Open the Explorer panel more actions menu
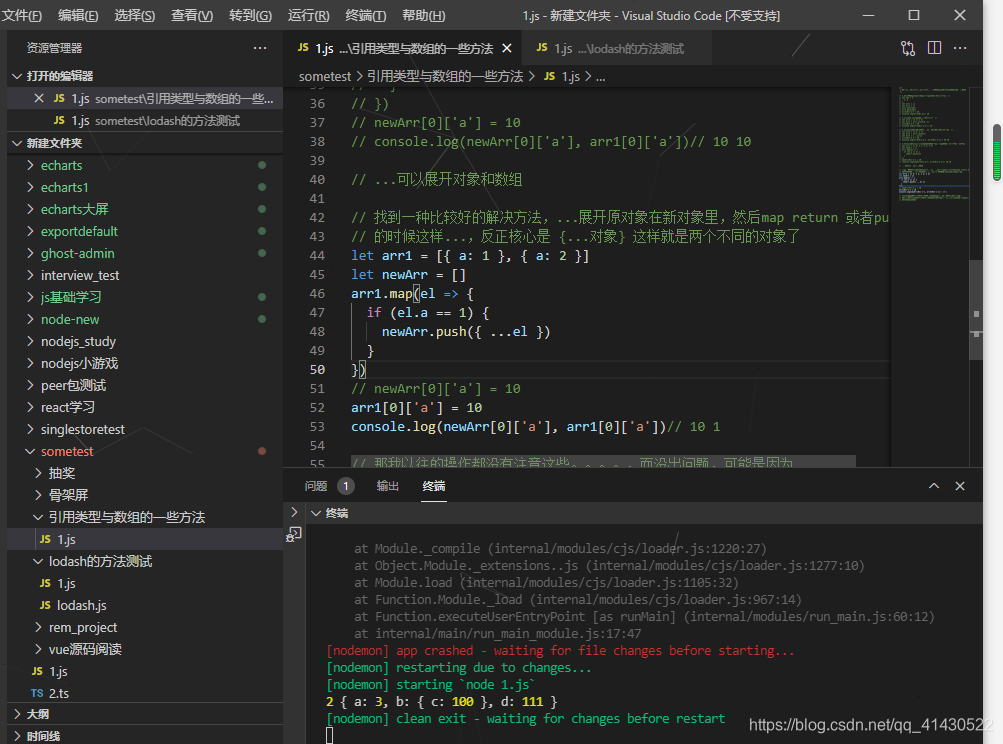Image resolution: width=1003 pixels, height=744 pixels. (260, 48)
